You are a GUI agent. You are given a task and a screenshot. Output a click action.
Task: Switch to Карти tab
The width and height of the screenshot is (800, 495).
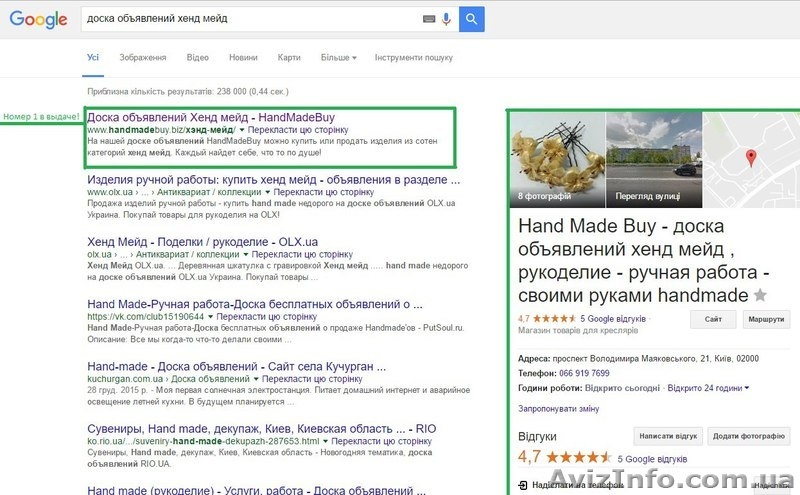pyautogui.click(x=289, y=58)
